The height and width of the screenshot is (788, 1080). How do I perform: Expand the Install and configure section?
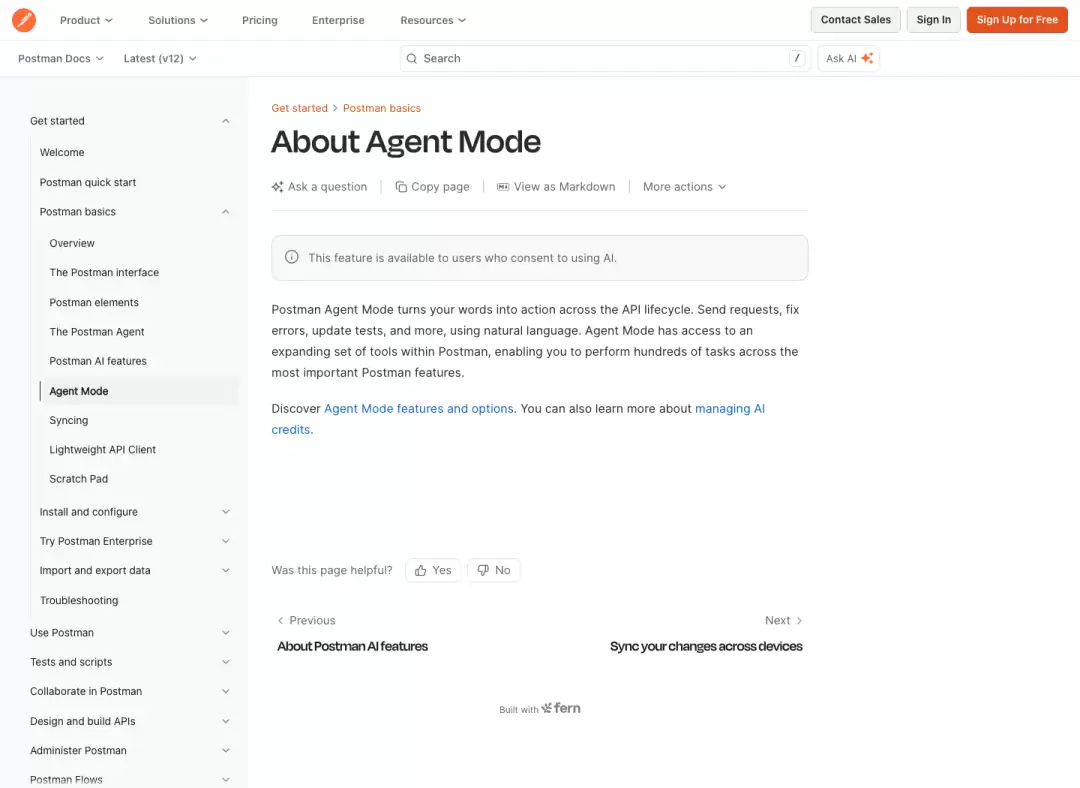click(x=225, y=512)
